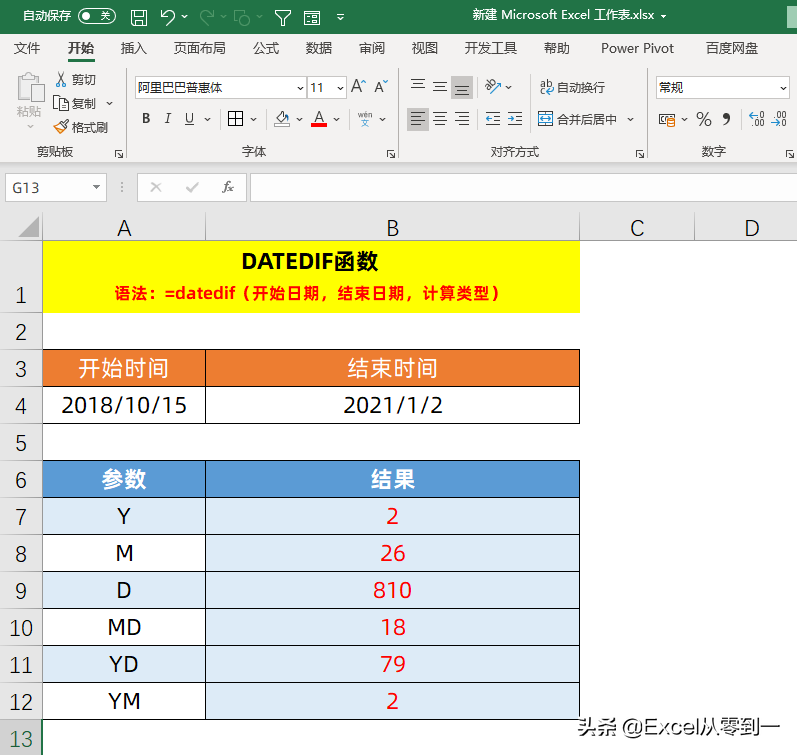
Task: Click the Cut scissors icon
Action: pos(61,79)
